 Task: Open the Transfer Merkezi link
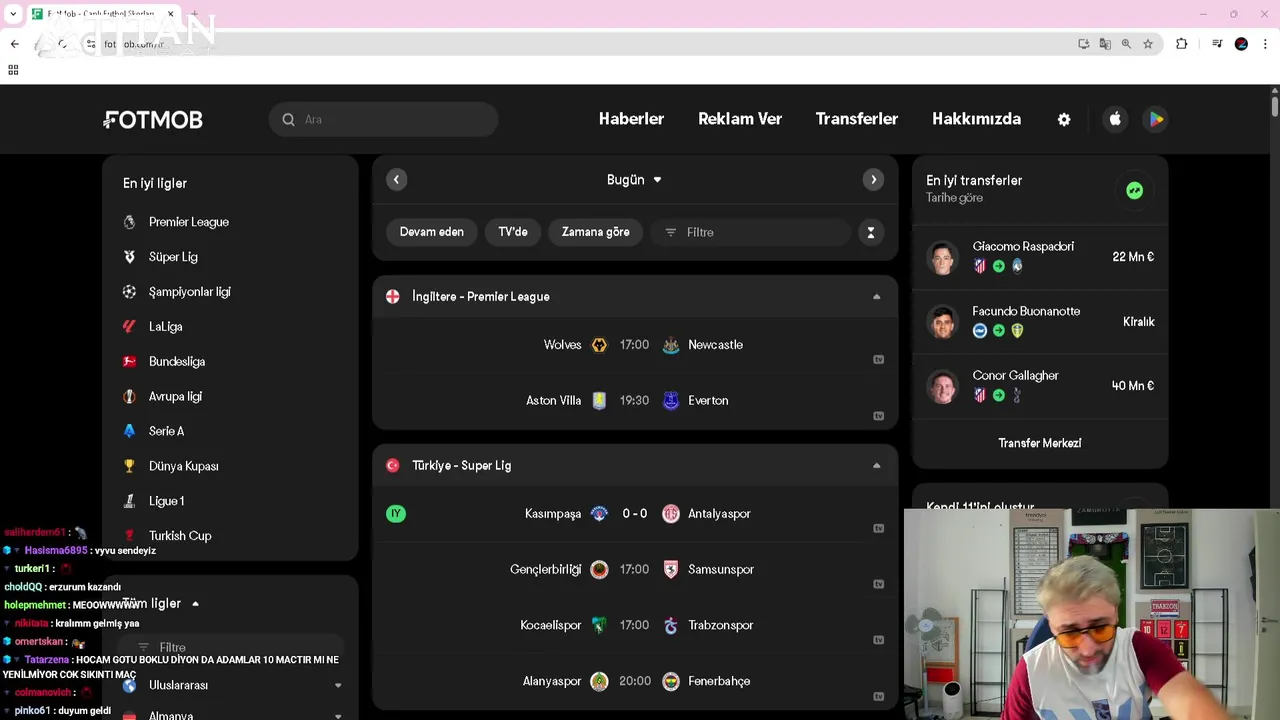[1040, 443]
